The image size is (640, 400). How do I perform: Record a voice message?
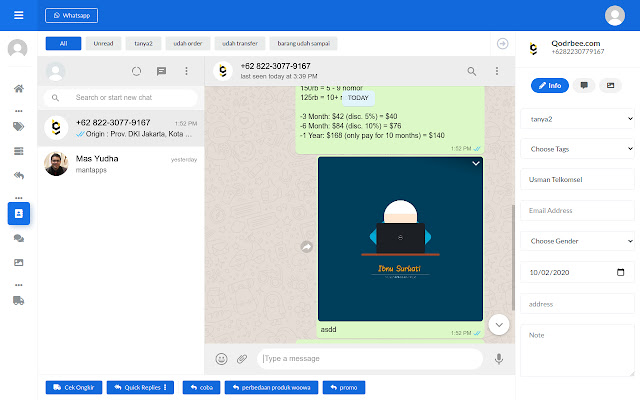click(499, 359)
